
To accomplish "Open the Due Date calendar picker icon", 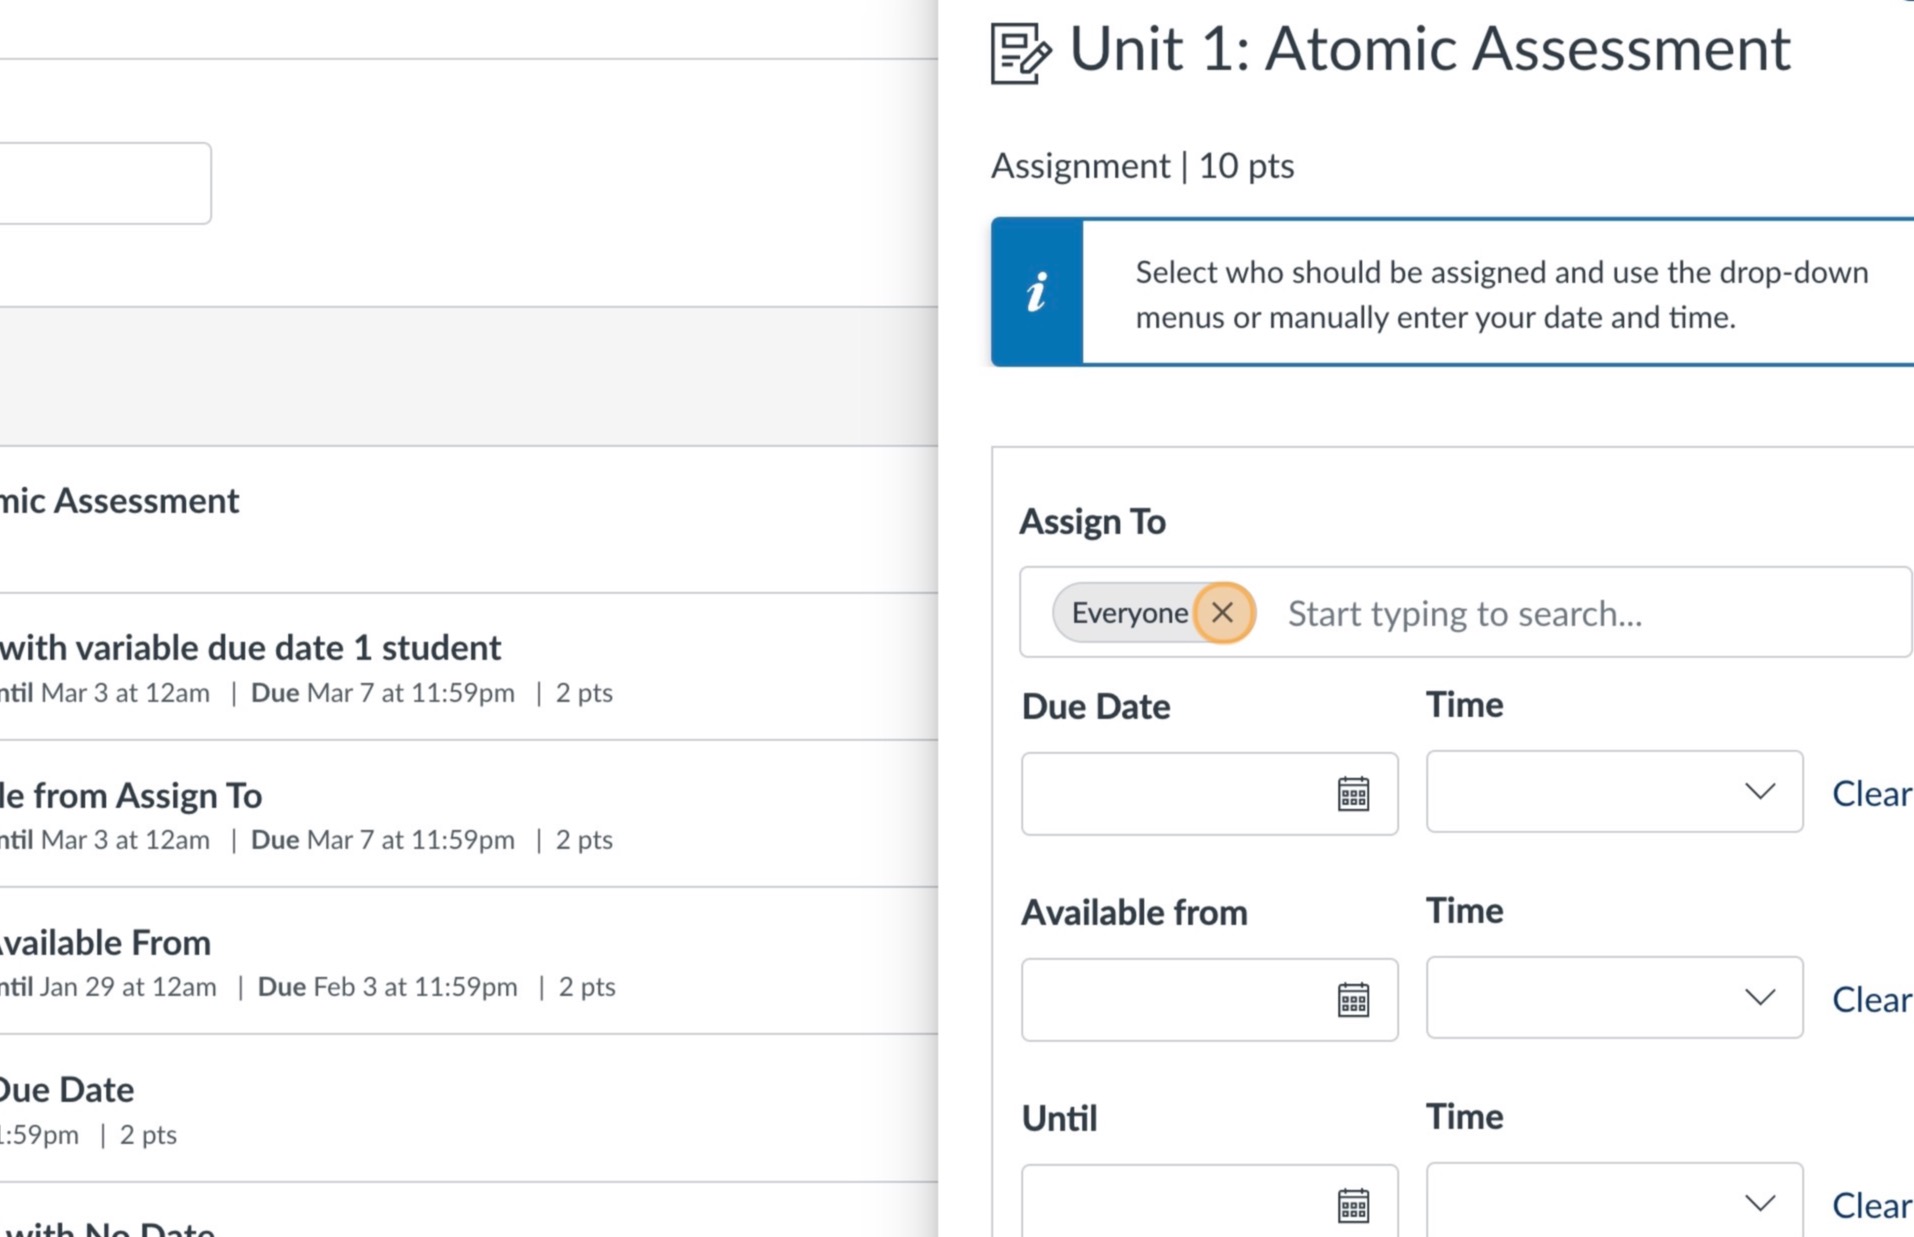I will pos(1353,794).
